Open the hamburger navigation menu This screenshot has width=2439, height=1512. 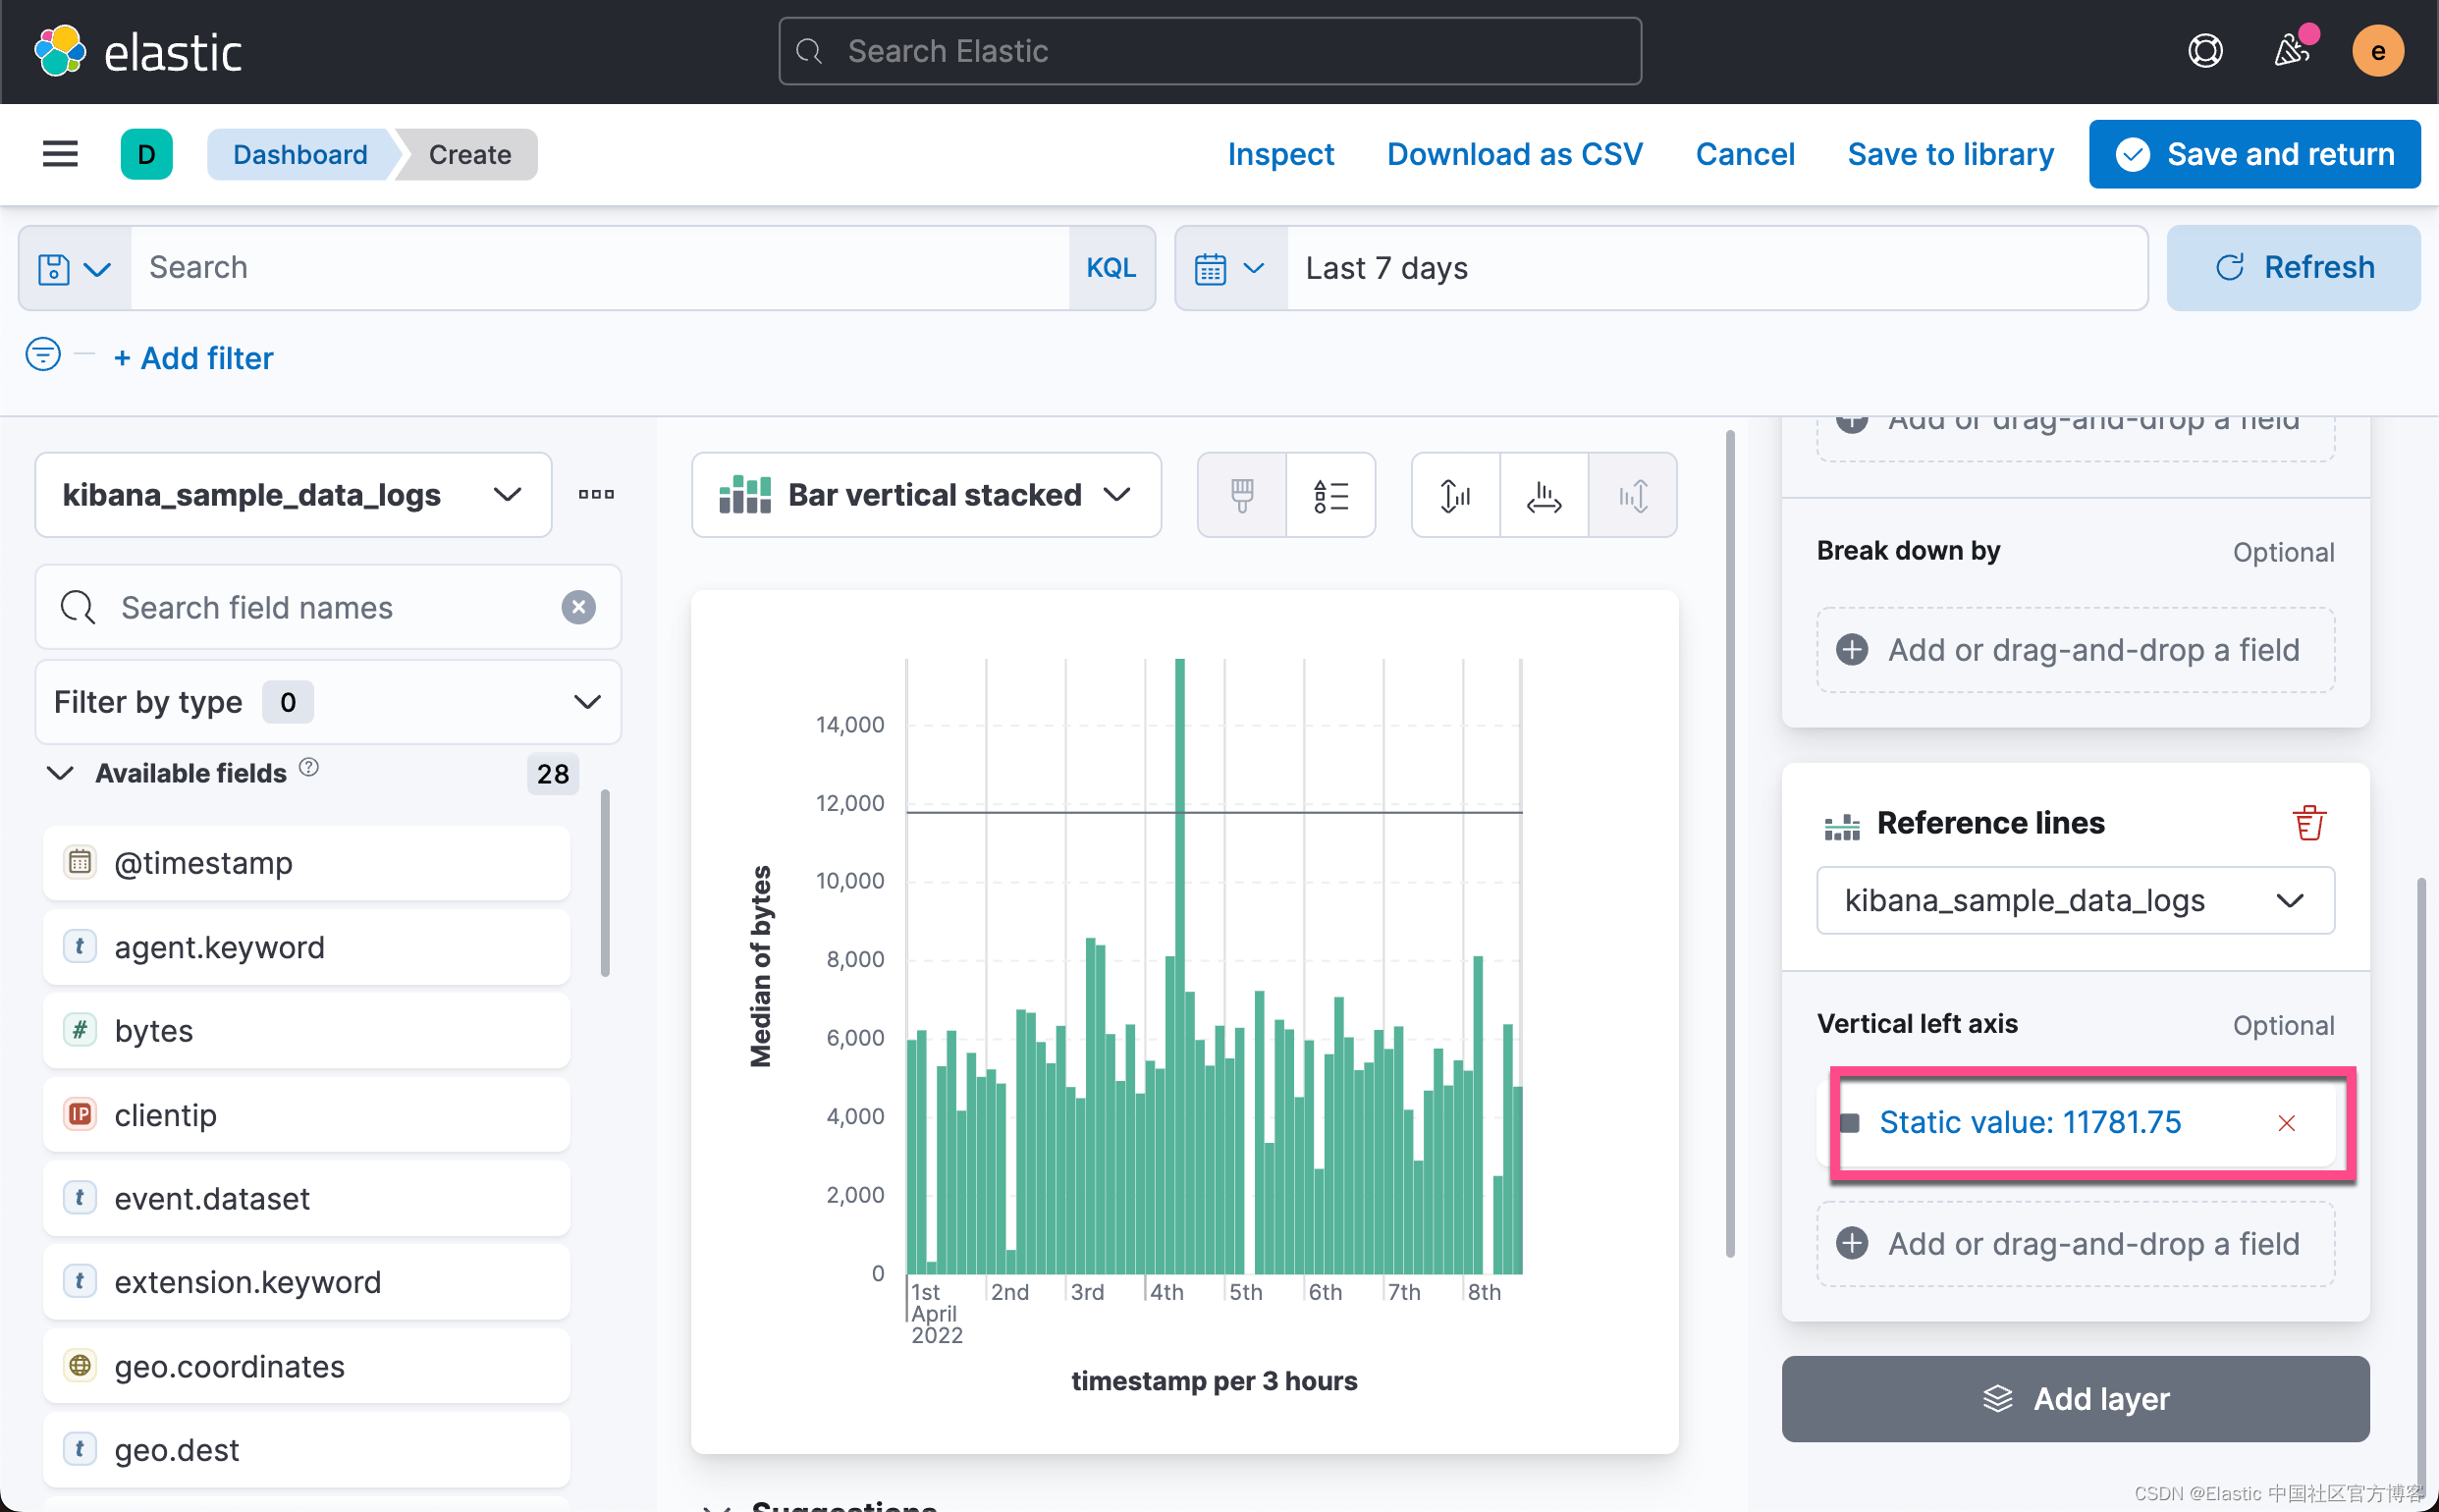(x=60, y=154)
